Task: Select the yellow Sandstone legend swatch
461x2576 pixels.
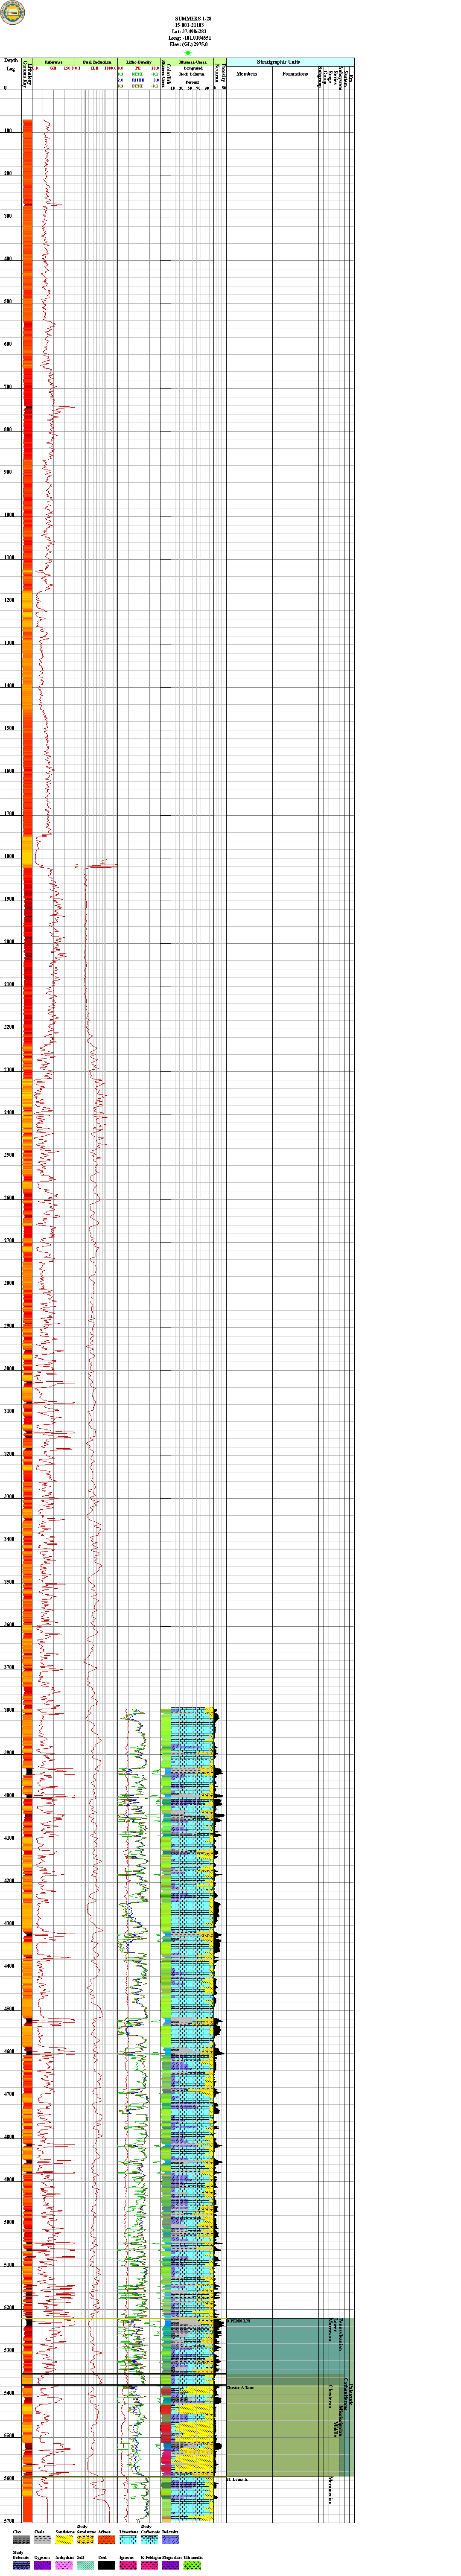Action: click(x=64, y=2540)
